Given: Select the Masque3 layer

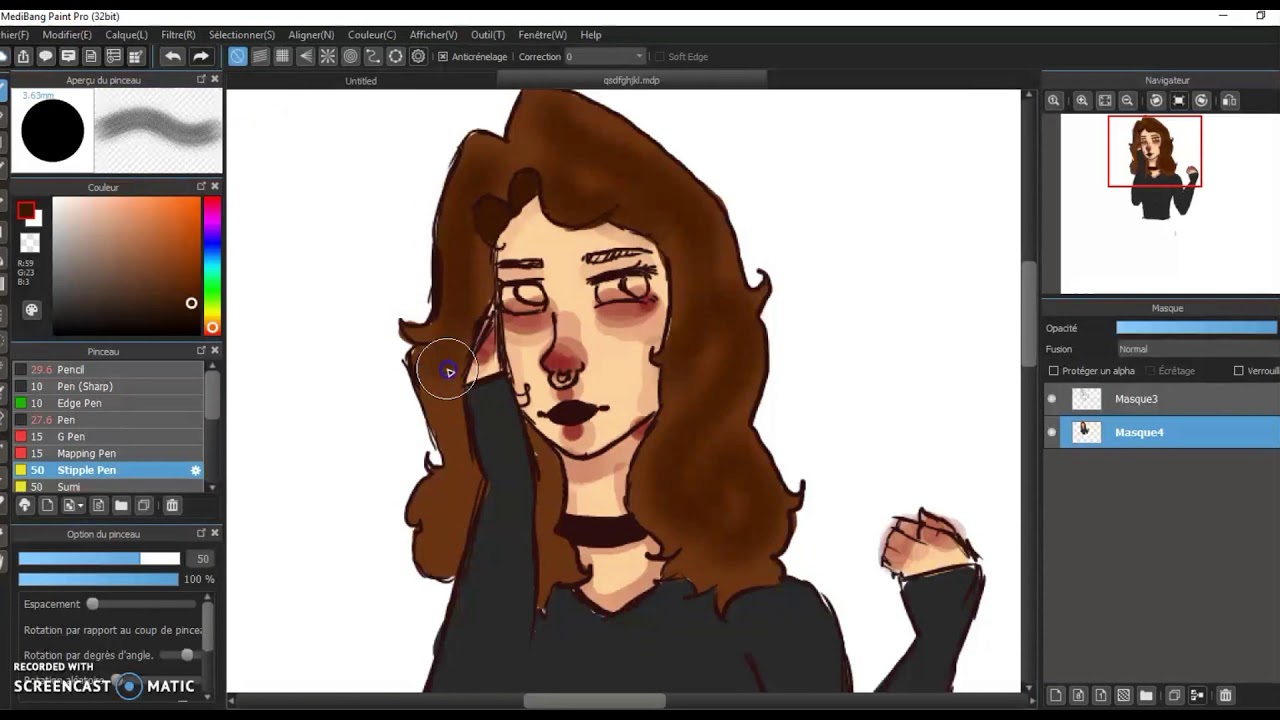Looking at the screenshot, I should coord(1162,399).
